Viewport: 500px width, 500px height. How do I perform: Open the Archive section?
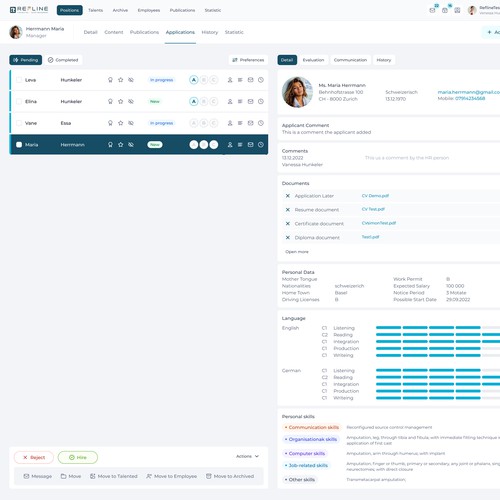[120, 10]
